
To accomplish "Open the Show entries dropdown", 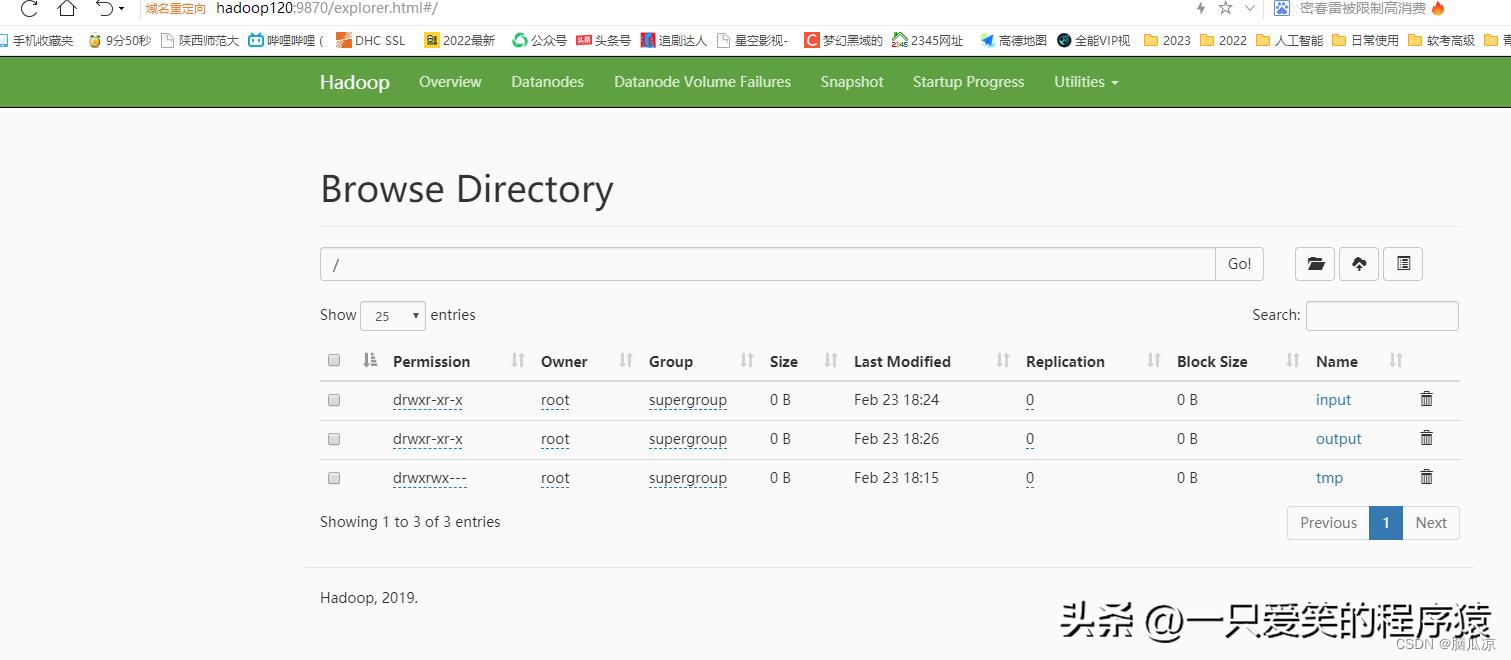I will coord(392,315).
